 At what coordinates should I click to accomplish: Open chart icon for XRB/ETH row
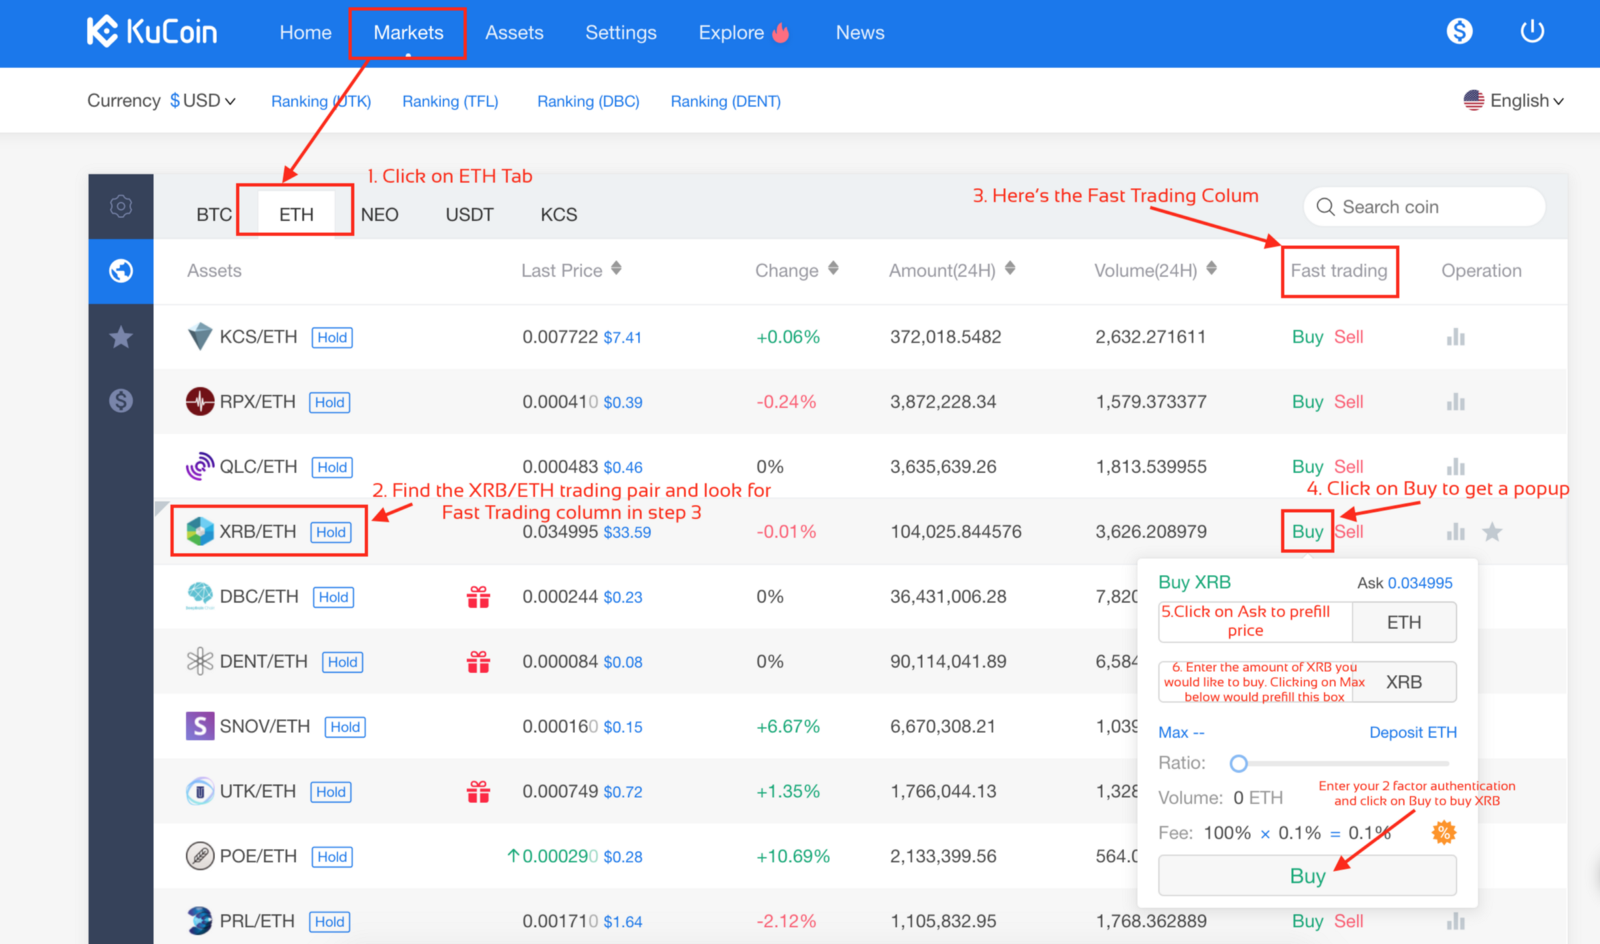point(1456,532)
